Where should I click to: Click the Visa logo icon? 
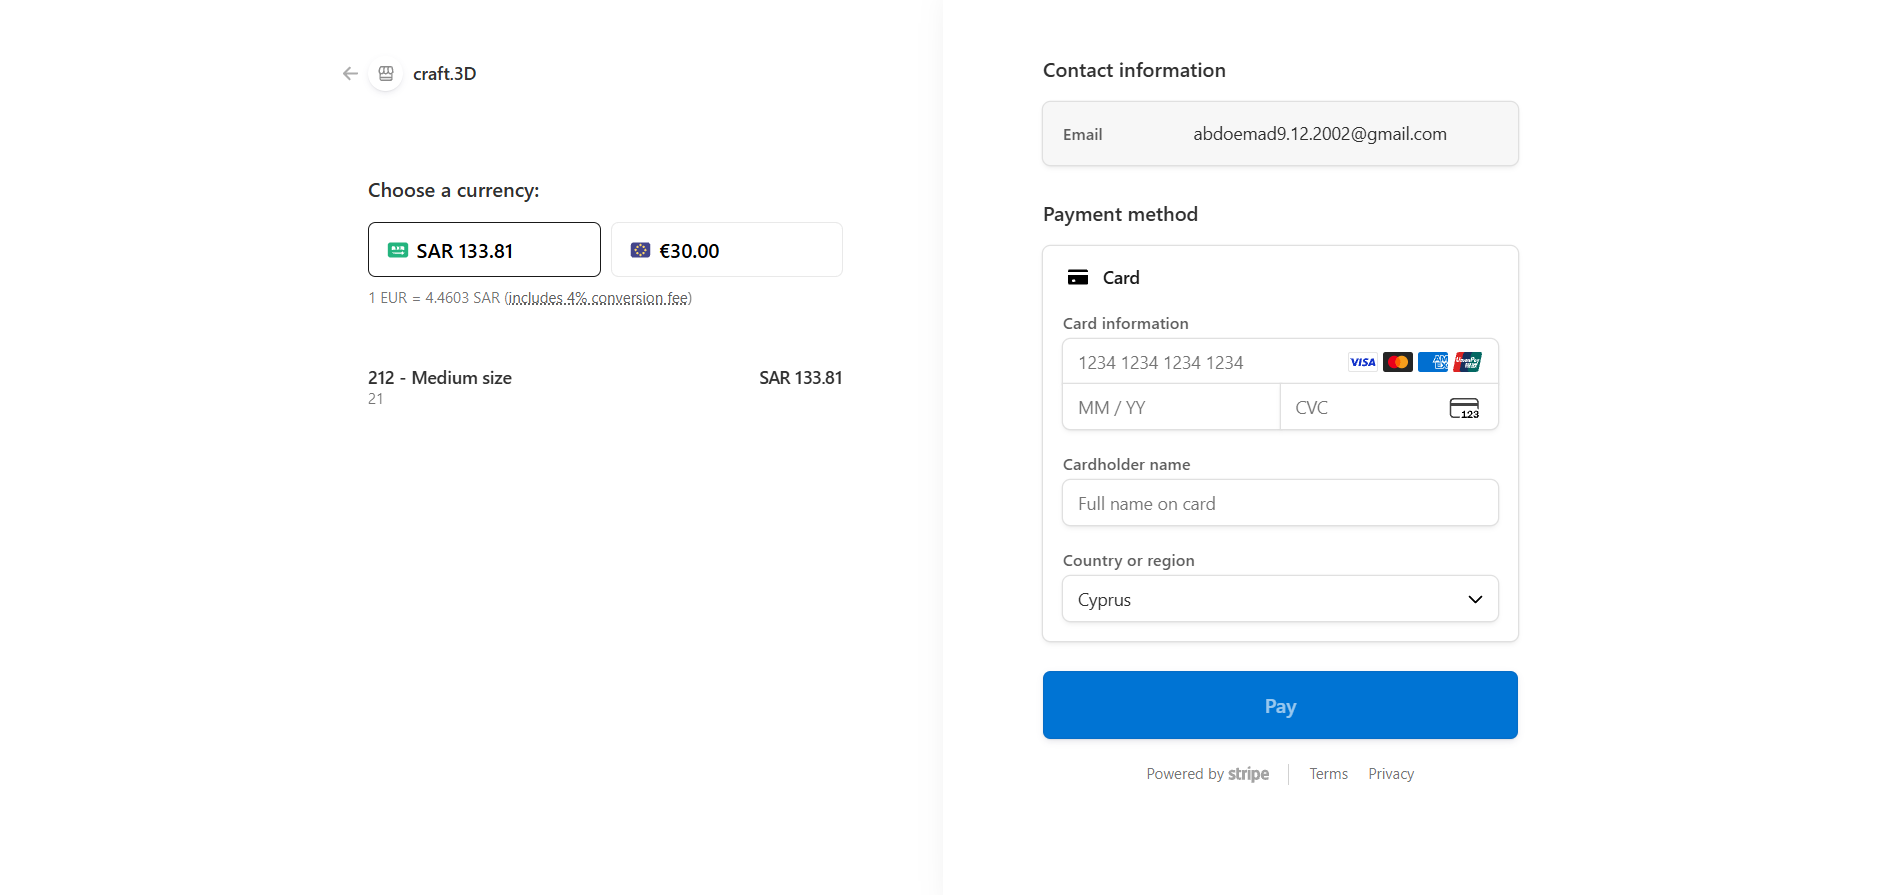tap(1363, 362)
